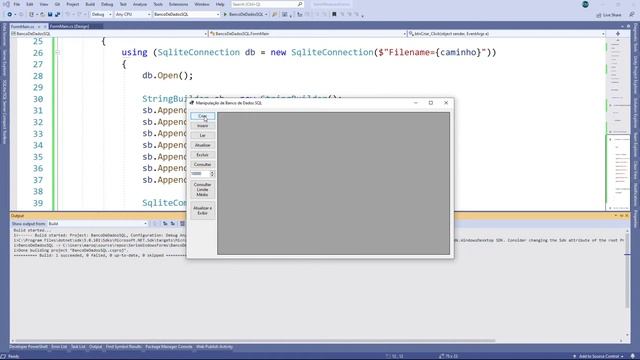640x360 pixels.
Task: Open the Edit menu
Action: coord(30,4)
